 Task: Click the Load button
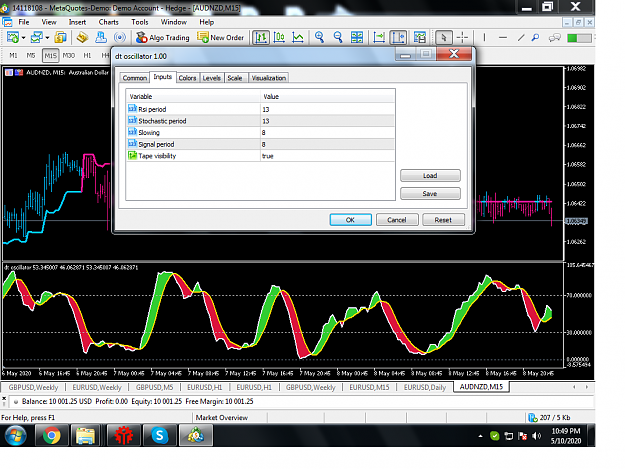[x=430, y=175]
